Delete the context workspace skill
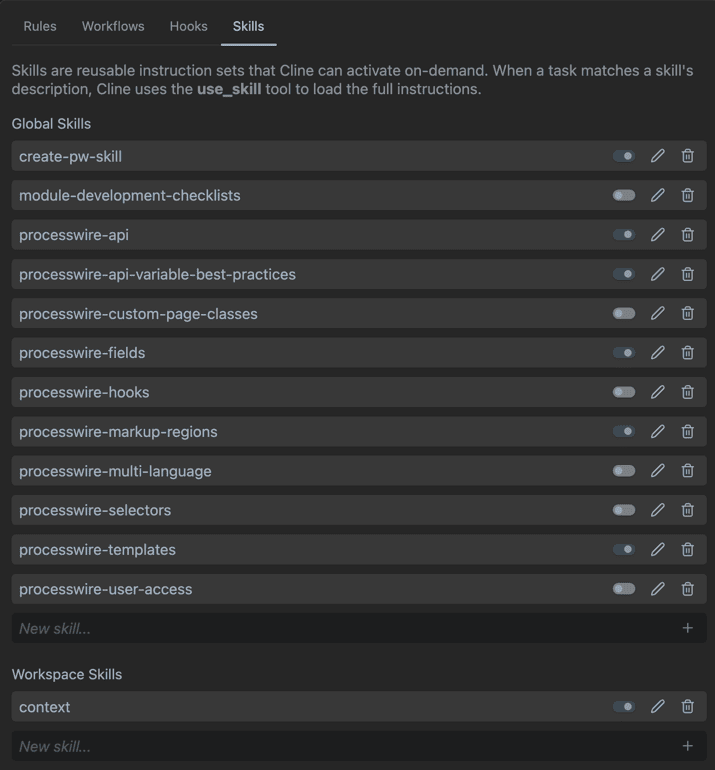The width and height of the screenshot is (715, 770). pos(687,707)
